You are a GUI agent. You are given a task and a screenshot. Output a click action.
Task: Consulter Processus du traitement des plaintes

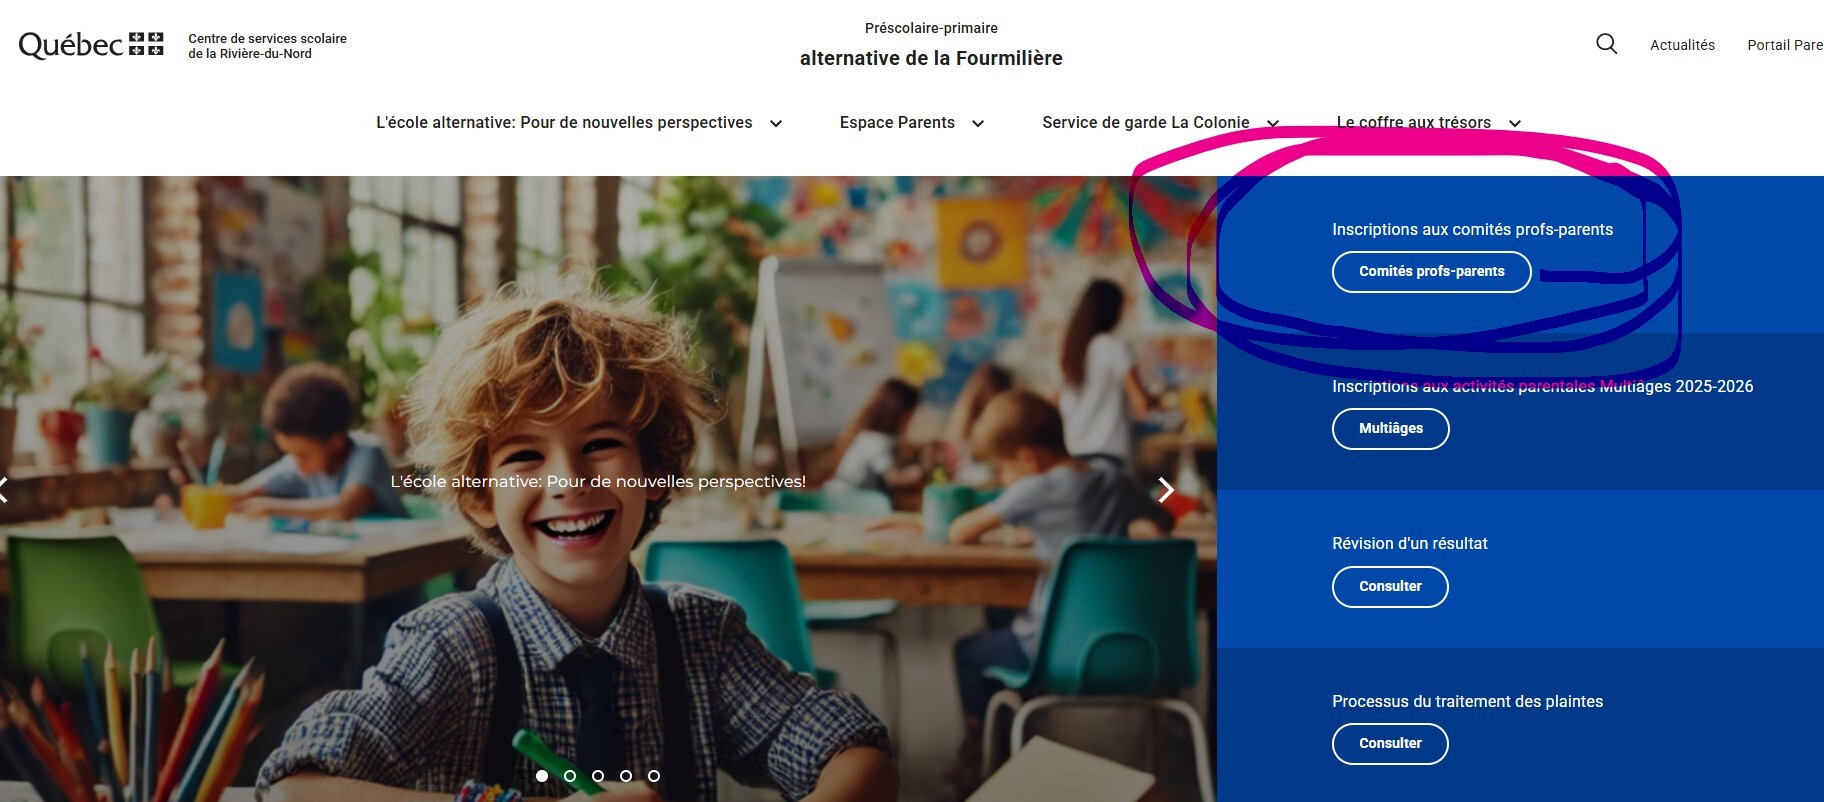point(1390,744)
